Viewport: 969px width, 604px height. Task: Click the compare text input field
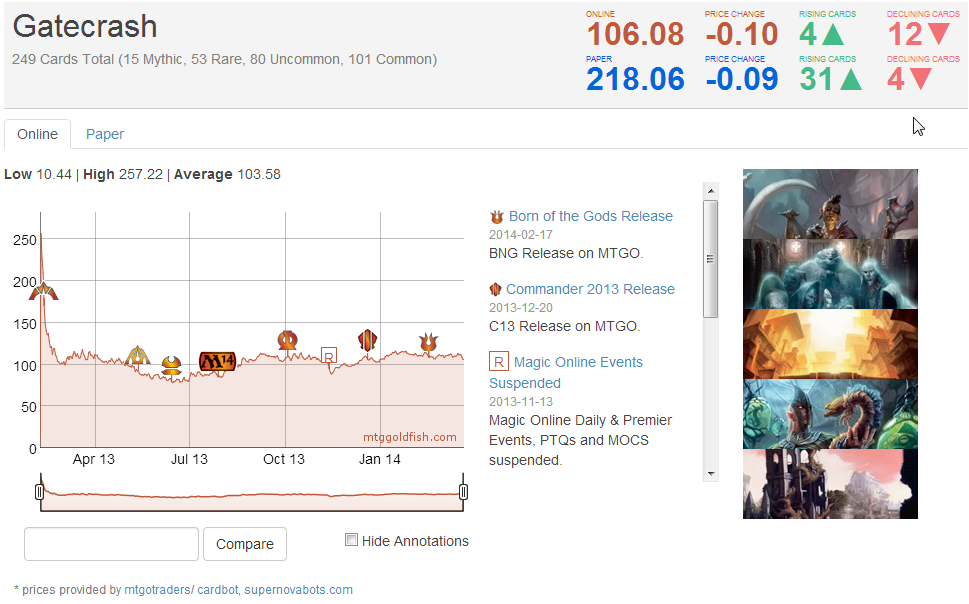coord(111,544)
